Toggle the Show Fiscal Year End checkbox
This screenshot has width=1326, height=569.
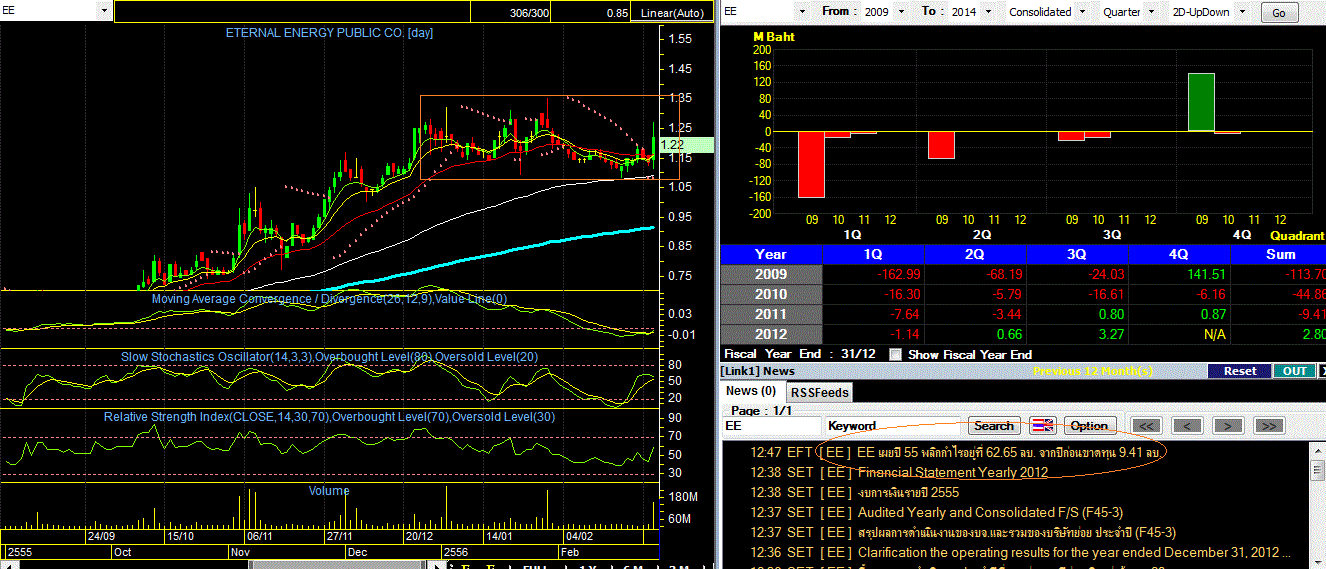click(x=895, y=354)
